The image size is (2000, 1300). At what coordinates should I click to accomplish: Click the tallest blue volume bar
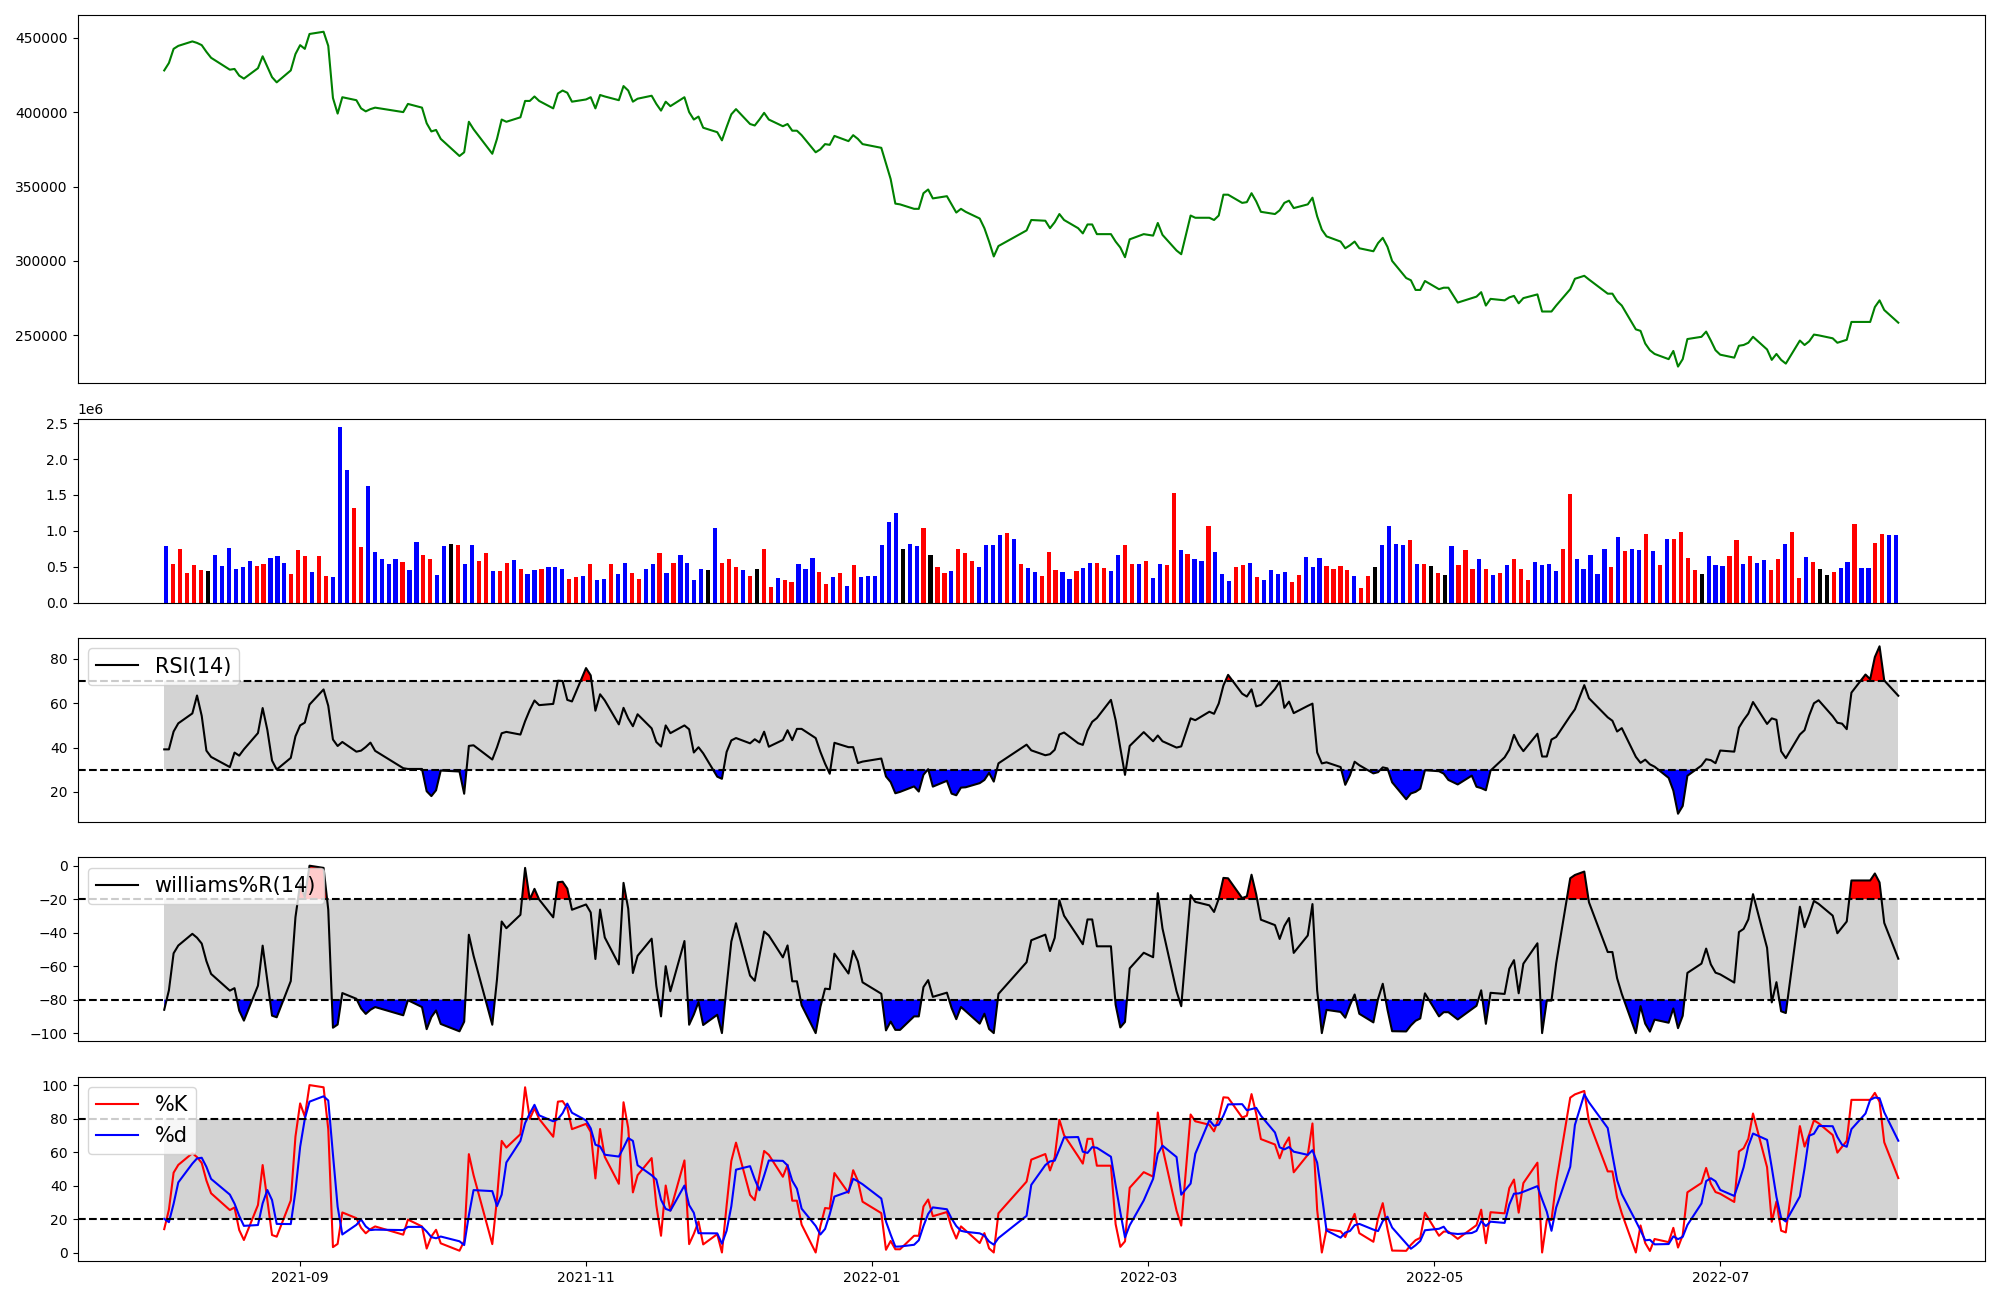coord(340,515)
